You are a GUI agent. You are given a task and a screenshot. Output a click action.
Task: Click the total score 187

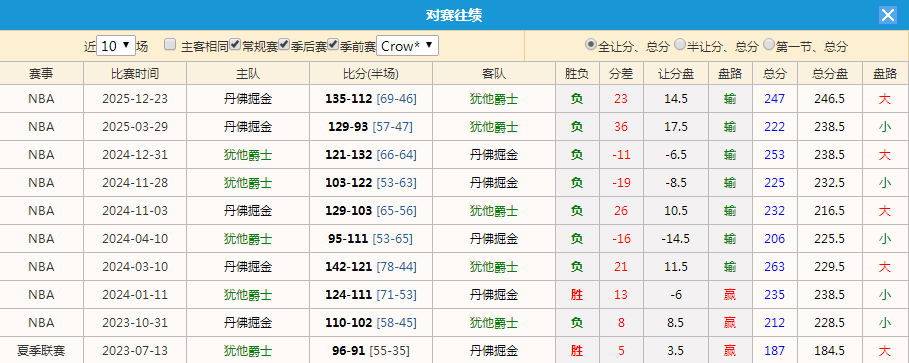pyautogui.click(x=775, y=350)
